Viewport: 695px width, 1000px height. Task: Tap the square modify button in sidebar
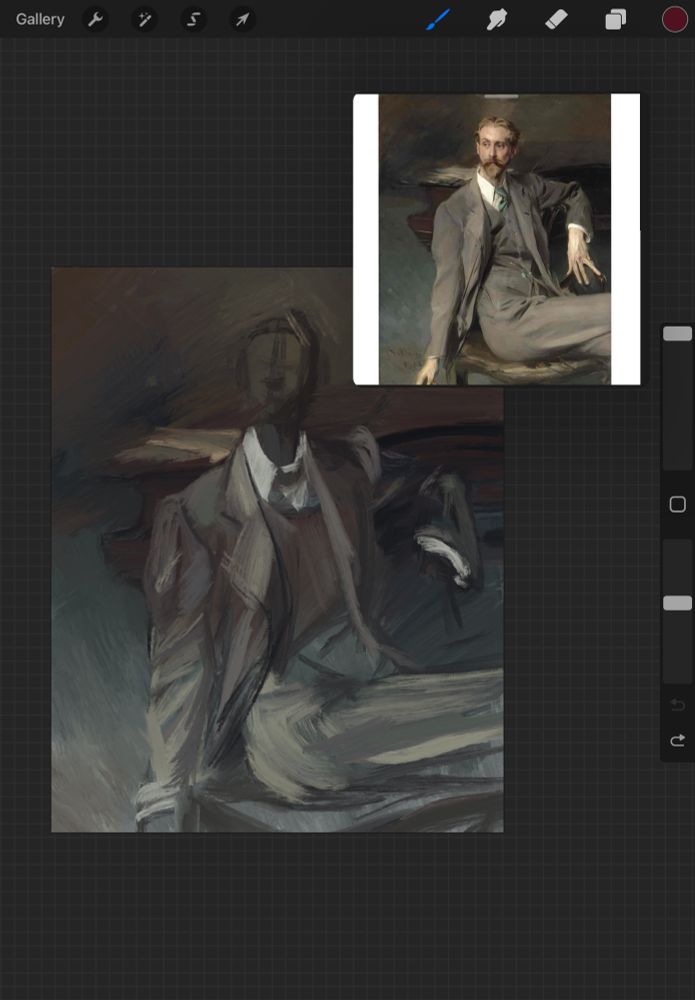click(678, 504)
